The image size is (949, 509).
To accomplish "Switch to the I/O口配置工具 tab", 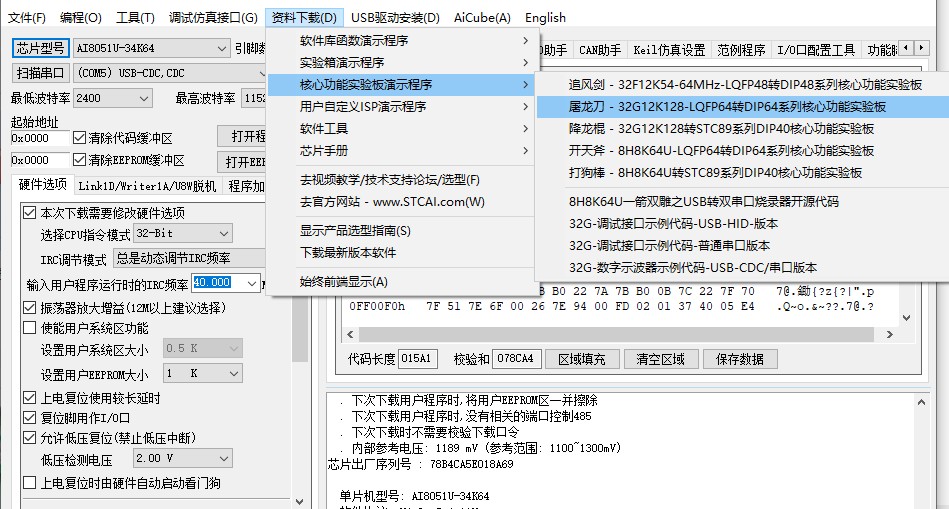I will pos(816,50).
